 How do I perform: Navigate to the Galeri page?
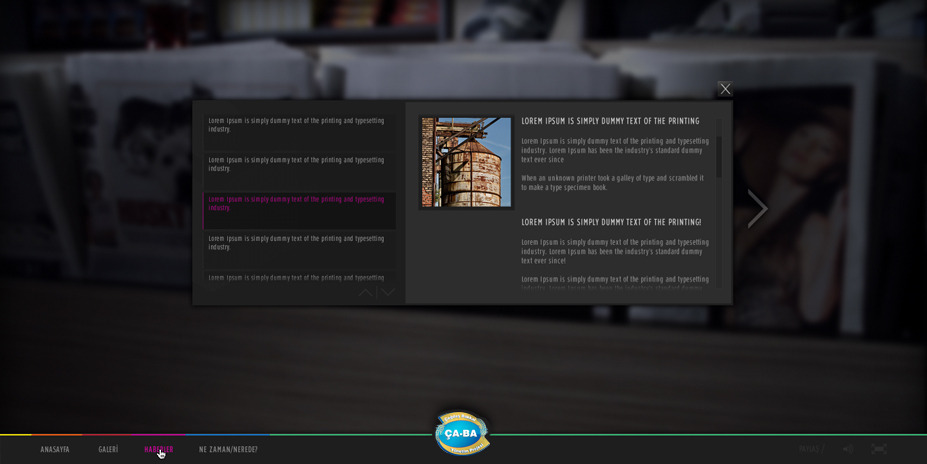[108, 450]
